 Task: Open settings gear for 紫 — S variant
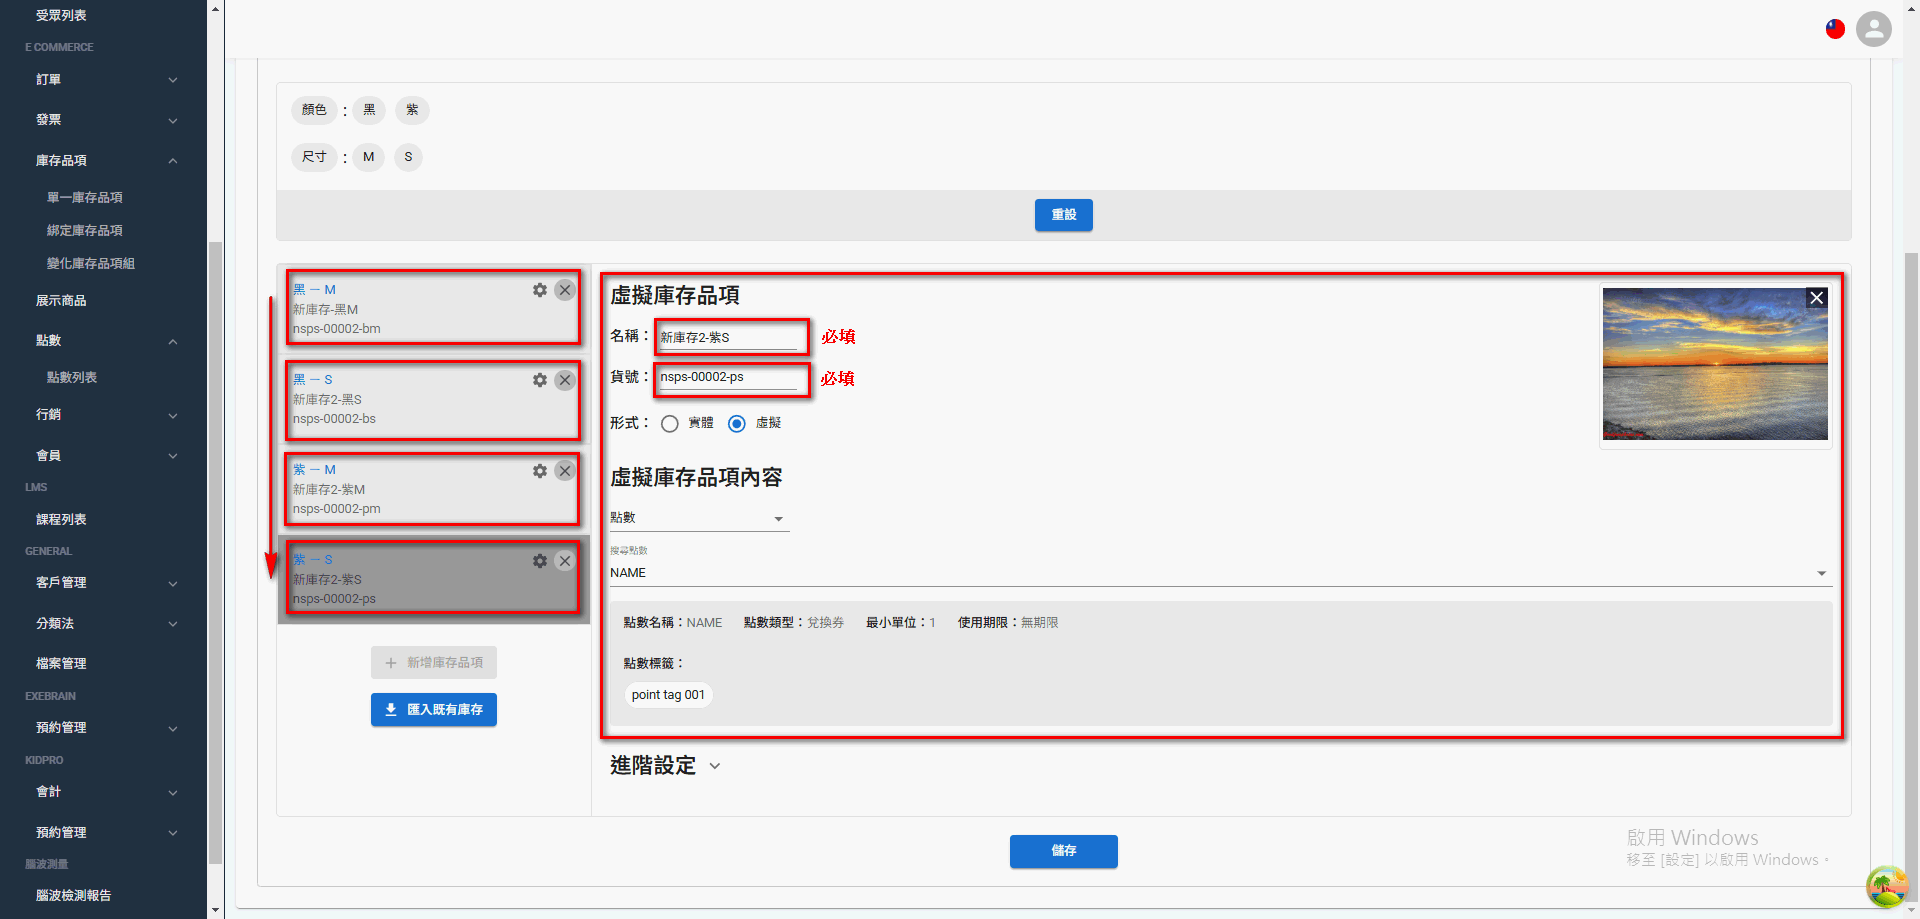pos(540,561)
